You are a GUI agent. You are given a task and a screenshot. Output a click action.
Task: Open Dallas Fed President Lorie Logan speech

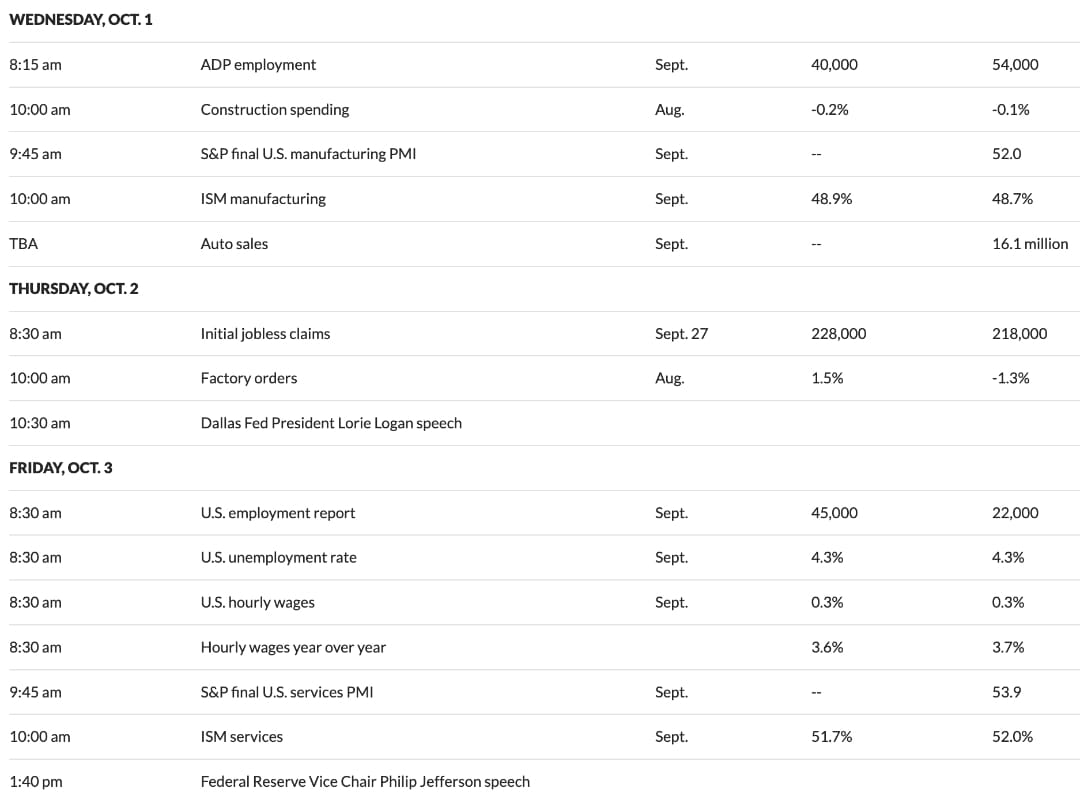tap(331, 423)
